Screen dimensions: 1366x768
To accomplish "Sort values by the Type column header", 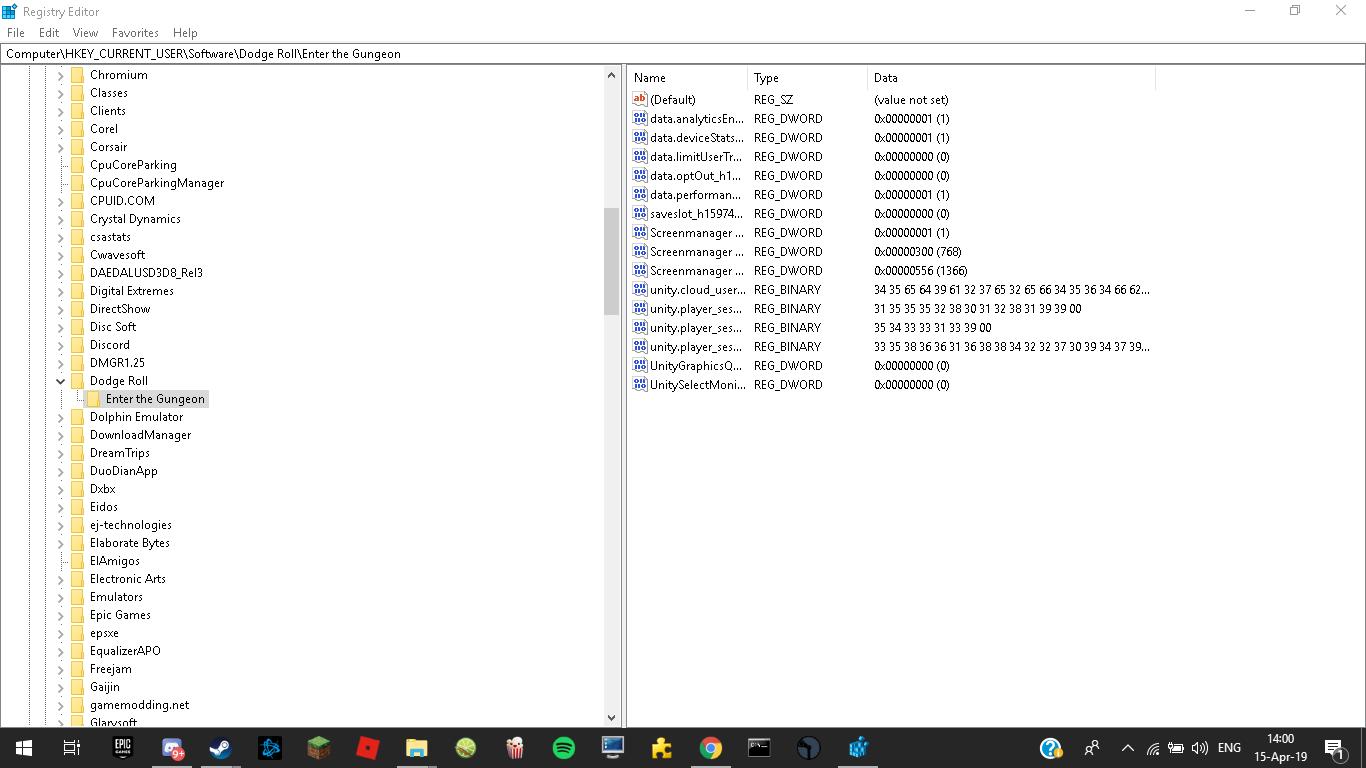I will 808,78.
